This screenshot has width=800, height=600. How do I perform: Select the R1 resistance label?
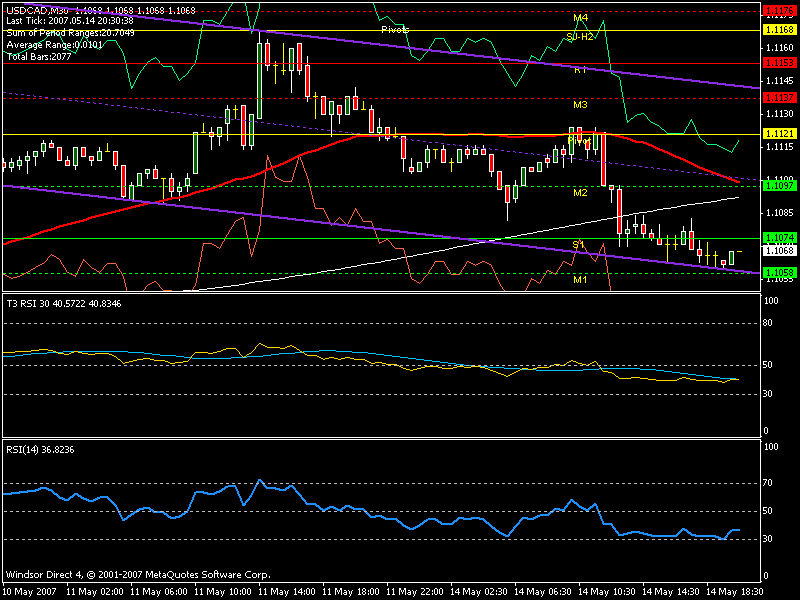click(580, 70)
